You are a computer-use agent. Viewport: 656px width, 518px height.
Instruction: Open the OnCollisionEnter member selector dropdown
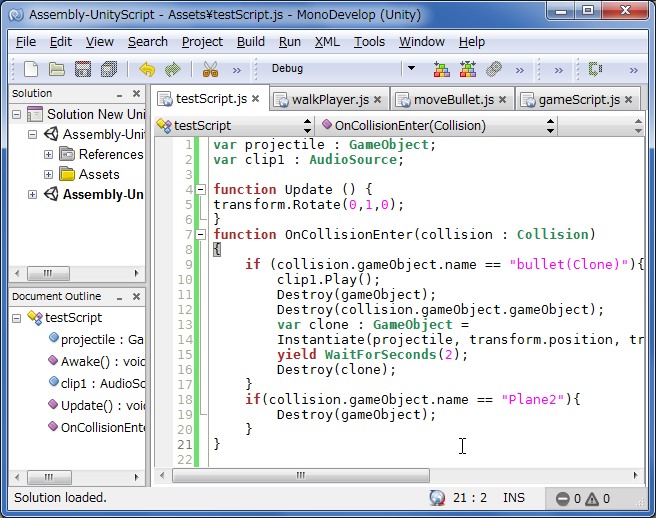click(x=550, y=126)
